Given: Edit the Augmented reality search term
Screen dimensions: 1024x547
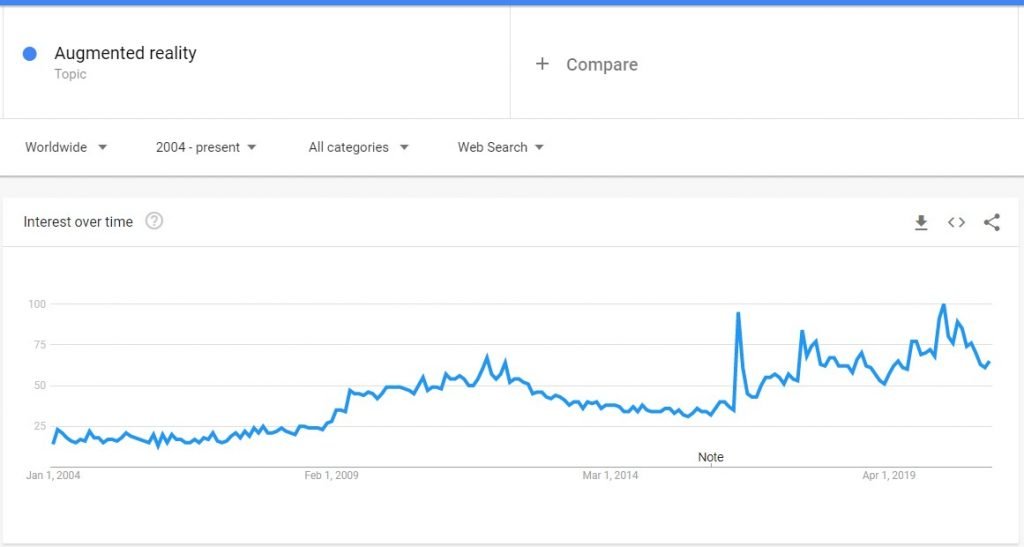Looking at the screenshot, I should (125, 54).
